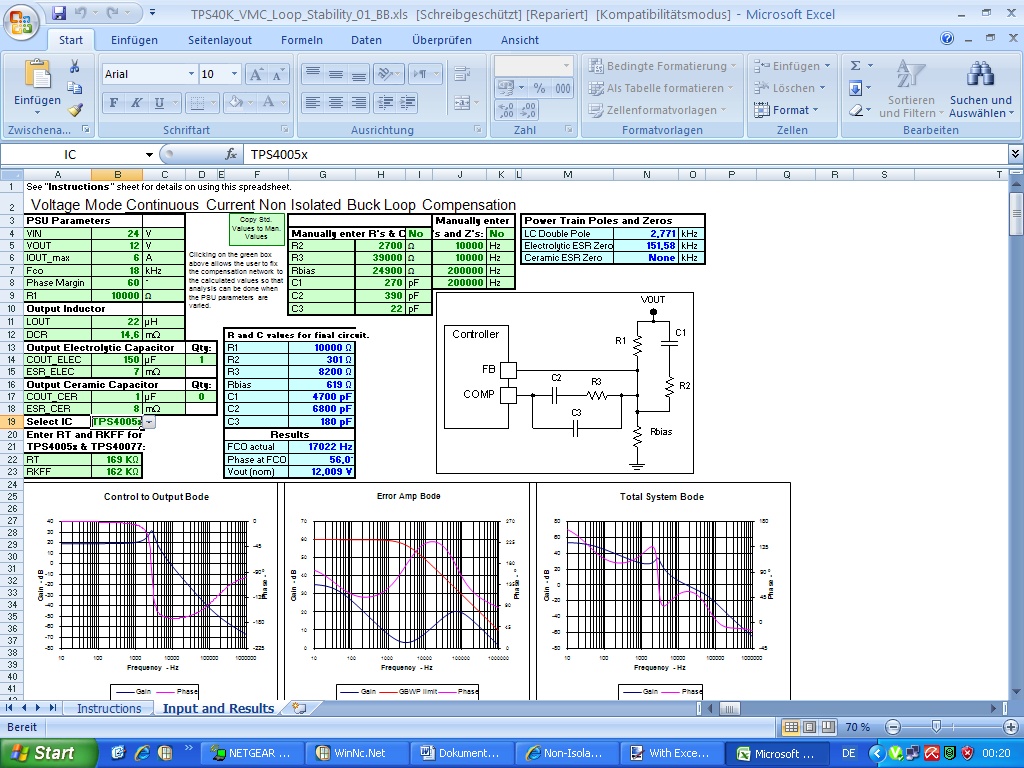The width and height of the screenshot is (1024, 768).
Task: Click the wrap text icon
Action: pos(462,74)
